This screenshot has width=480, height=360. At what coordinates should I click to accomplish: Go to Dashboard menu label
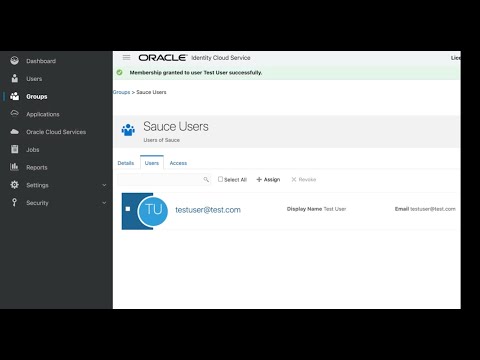[x=41, y=61]
